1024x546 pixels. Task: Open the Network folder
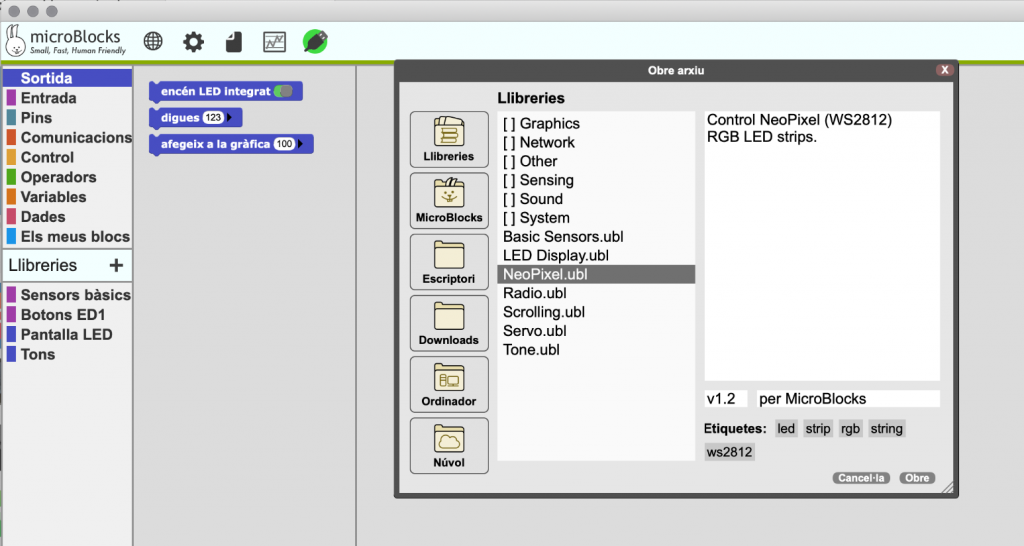pyautogui.click(x=596, y=142)
